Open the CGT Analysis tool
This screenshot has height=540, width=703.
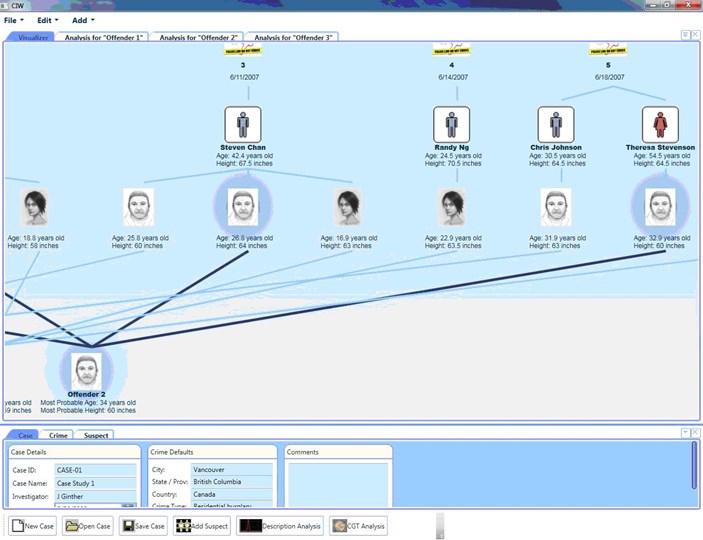click(358, 526)
